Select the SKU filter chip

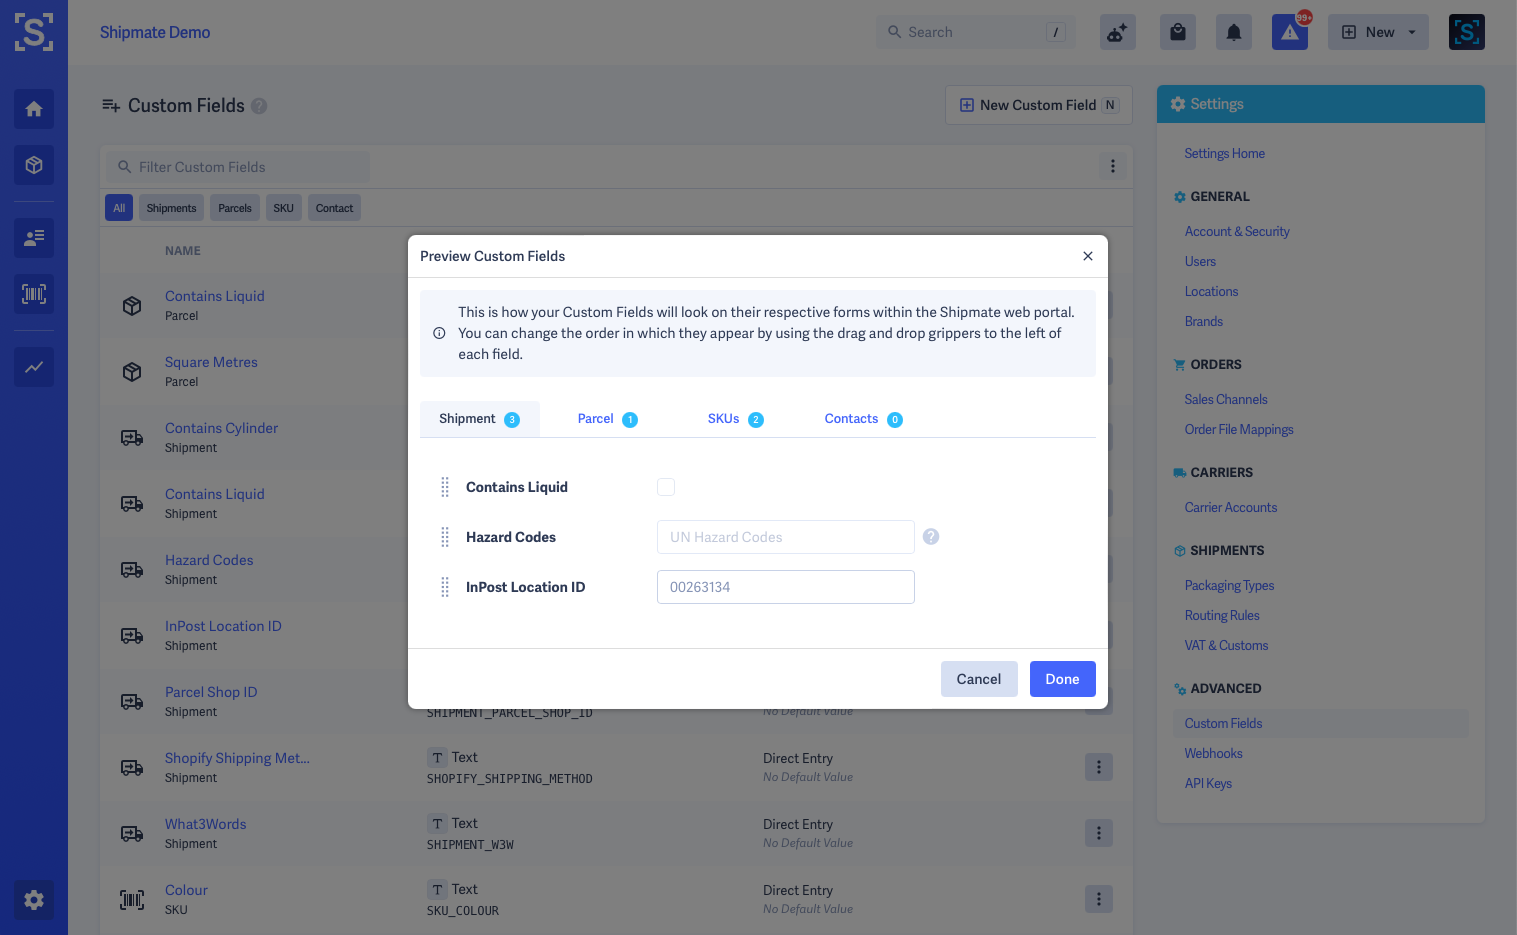click(x=284, y=208)
